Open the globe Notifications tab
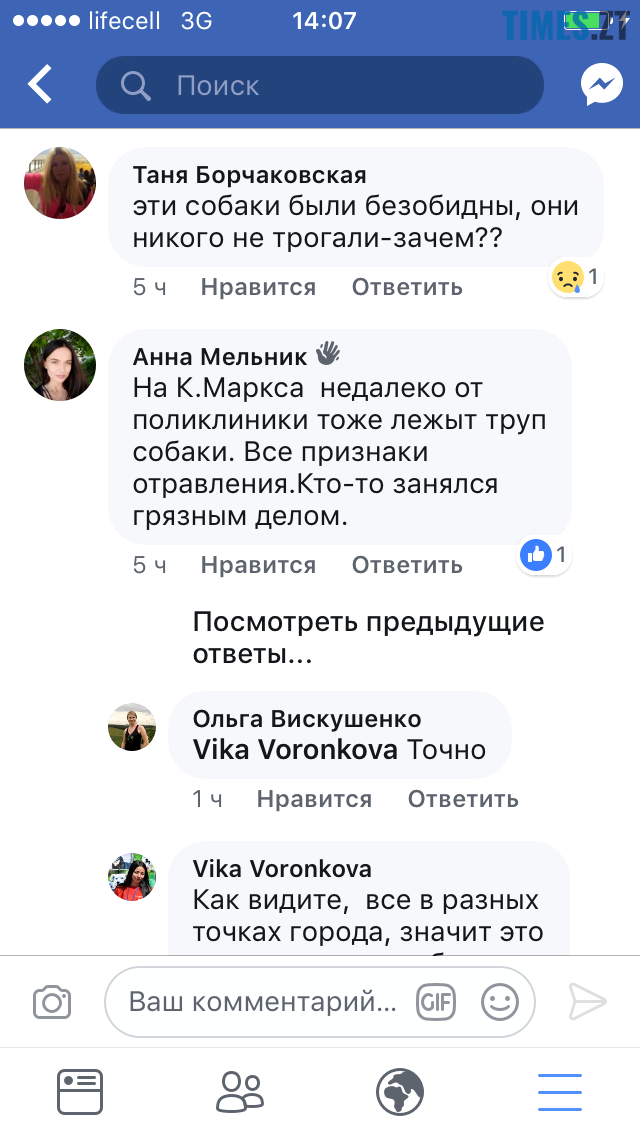 coord(400,1091)
